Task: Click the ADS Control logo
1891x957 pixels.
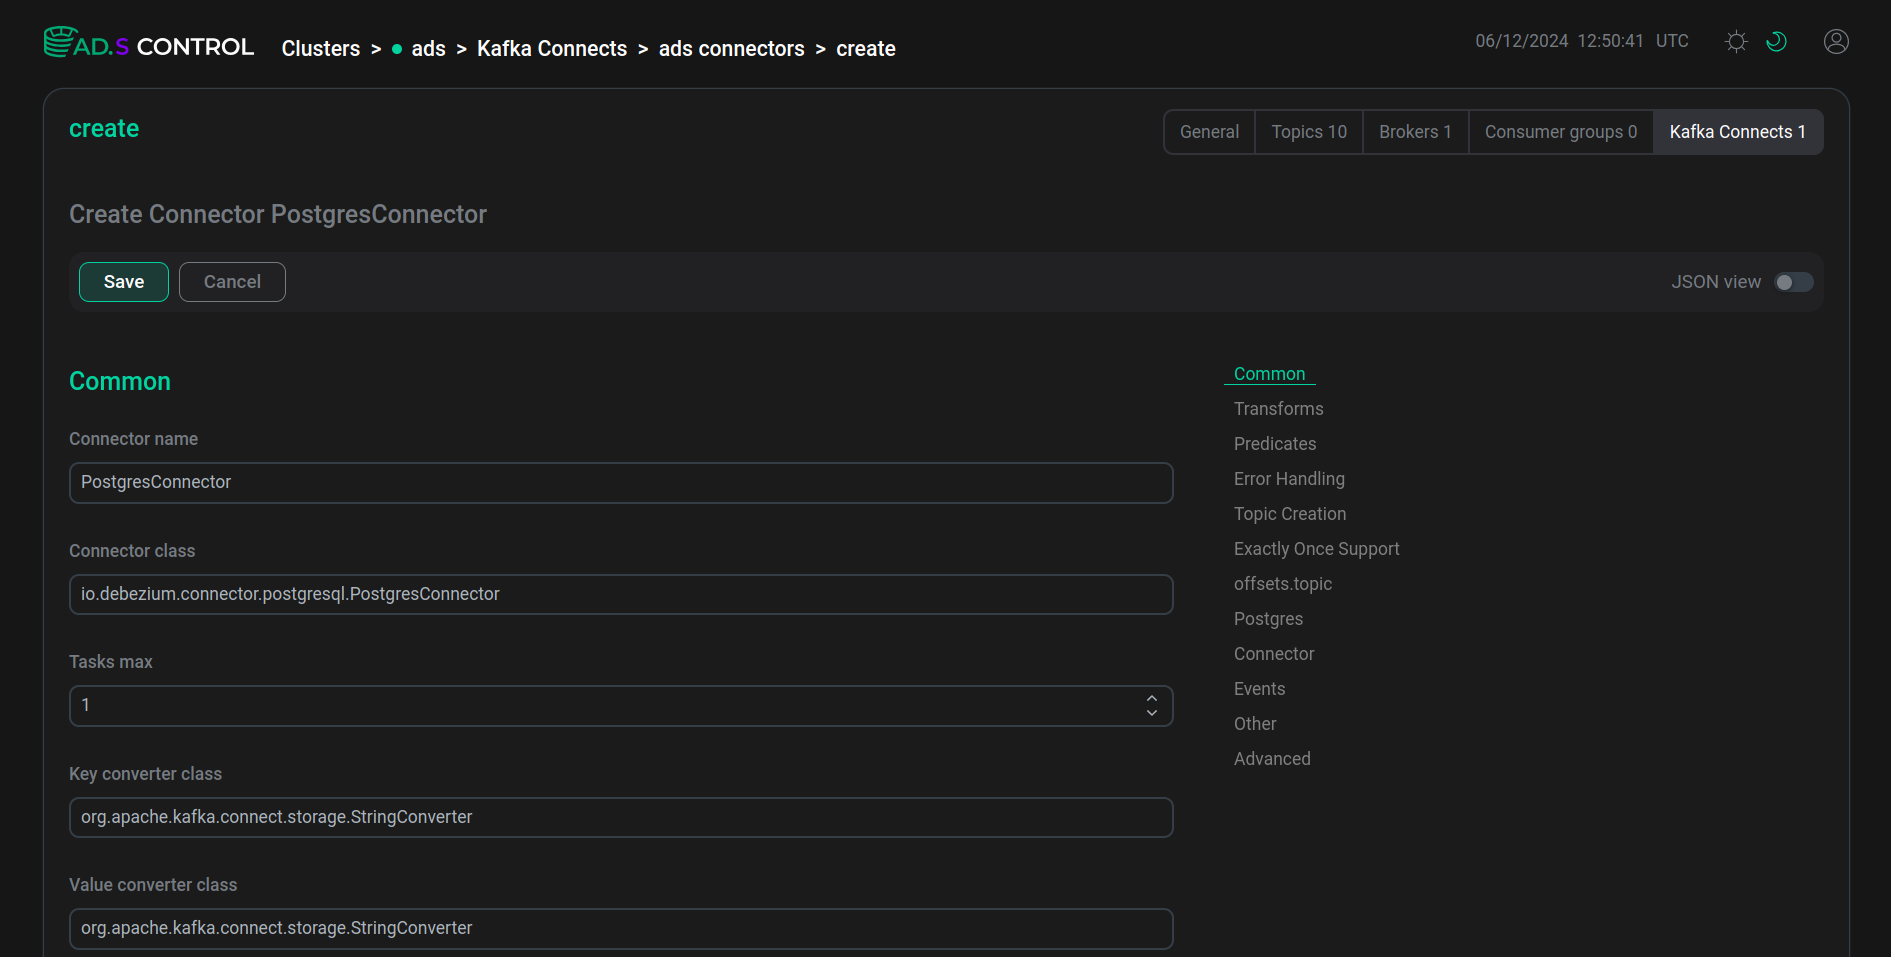Action: (149, 44)
